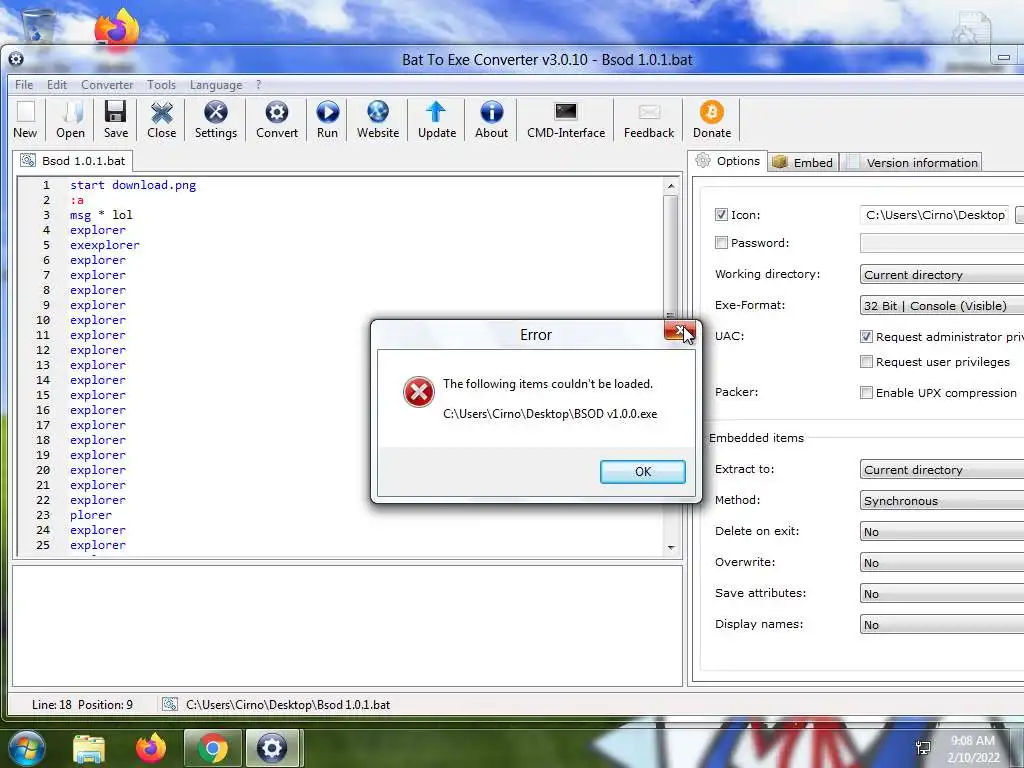
Task: Enable UPX compression checkbox
Action: pyautogui.click(x=866, y=392)
